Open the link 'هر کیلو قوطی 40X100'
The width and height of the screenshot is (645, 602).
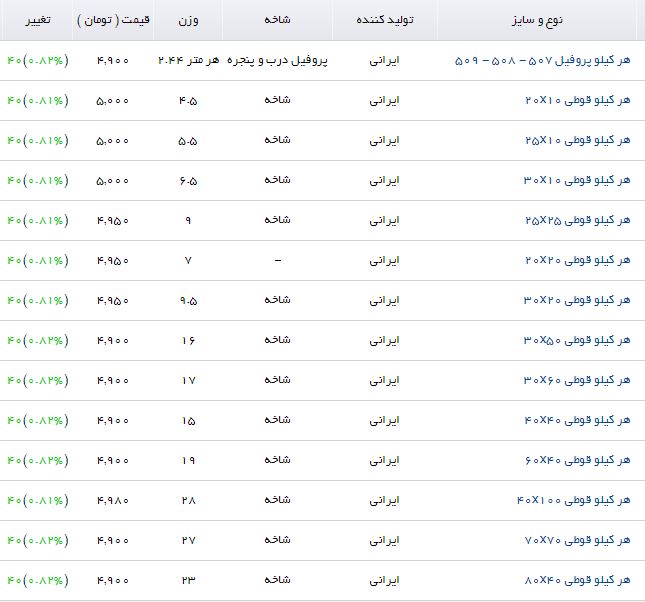[x=573, y=500]
